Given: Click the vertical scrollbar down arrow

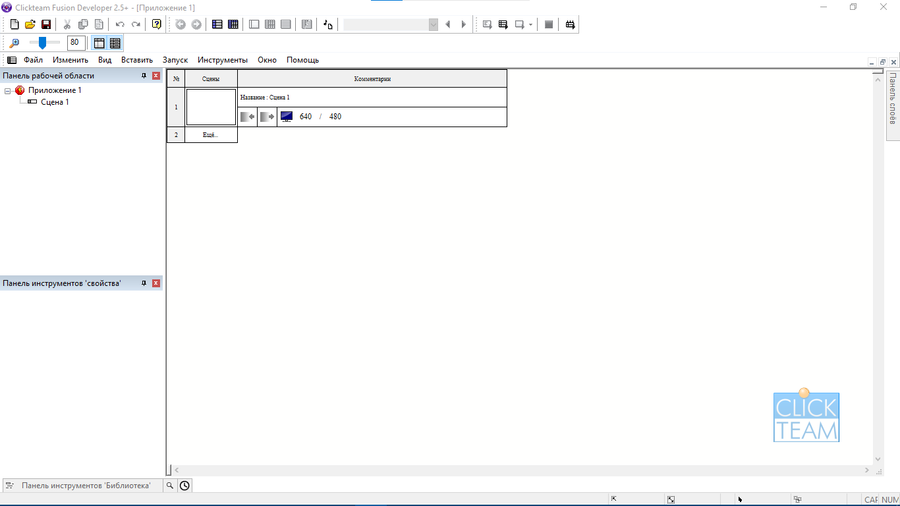Looking at the screenshot, I should [878, 460].
